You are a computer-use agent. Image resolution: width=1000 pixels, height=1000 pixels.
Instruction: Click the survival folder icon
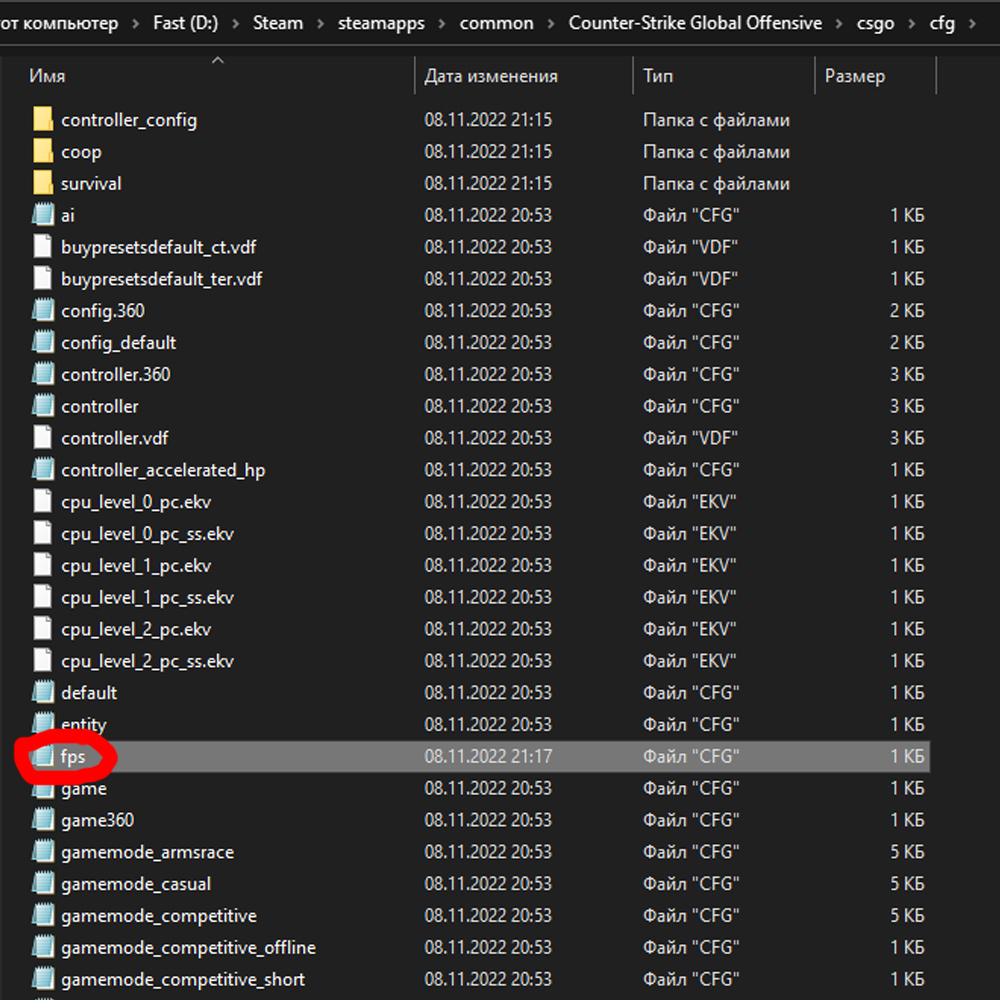pyautogui.click(x=43, y=183)
